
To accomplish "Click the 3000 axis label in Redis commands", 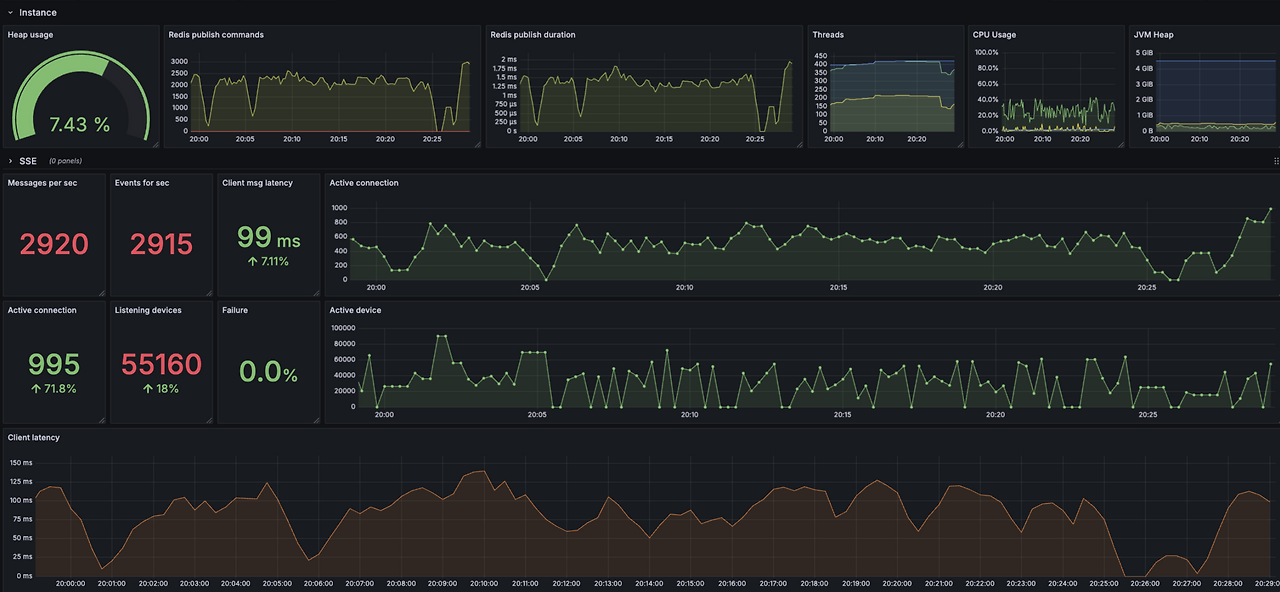I will pos(179,62).
